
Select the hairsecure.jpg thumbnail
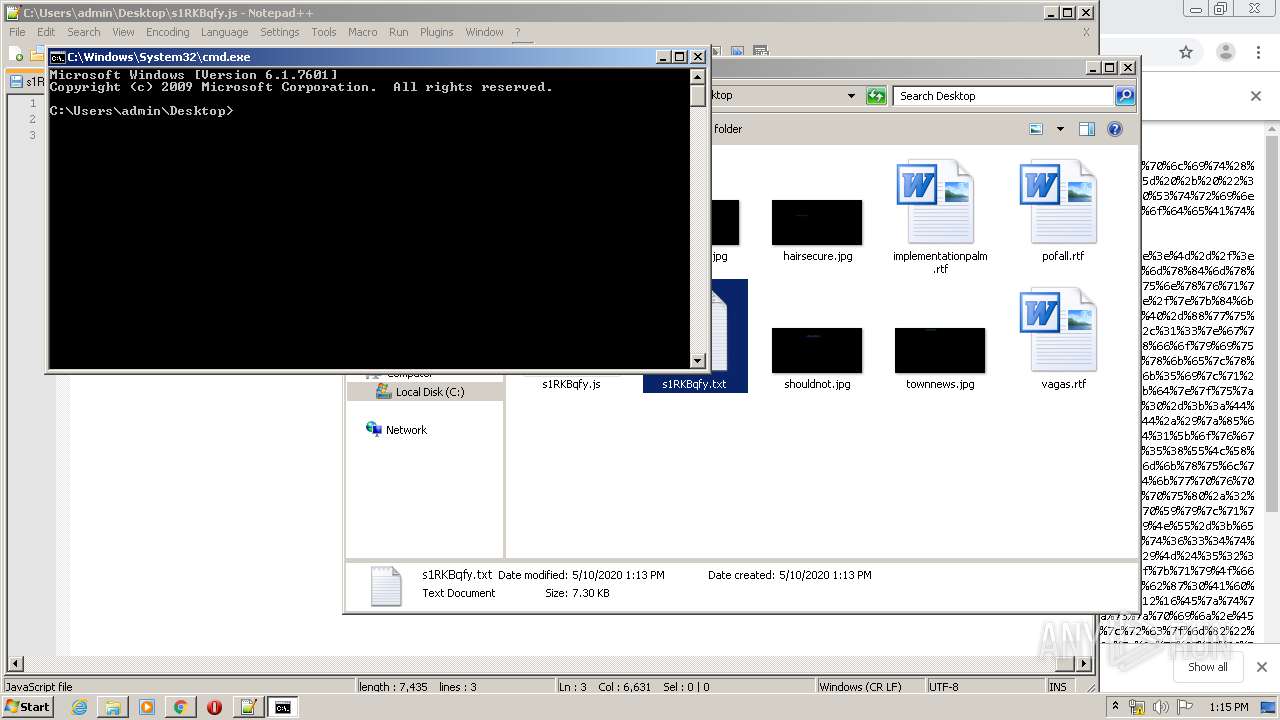(817, 222)
